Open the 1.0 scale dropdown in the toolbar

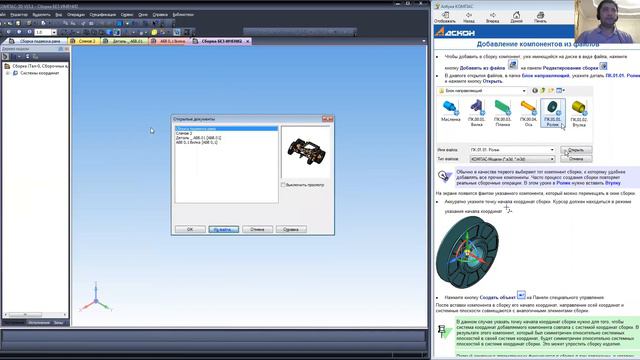click(54, 32)
